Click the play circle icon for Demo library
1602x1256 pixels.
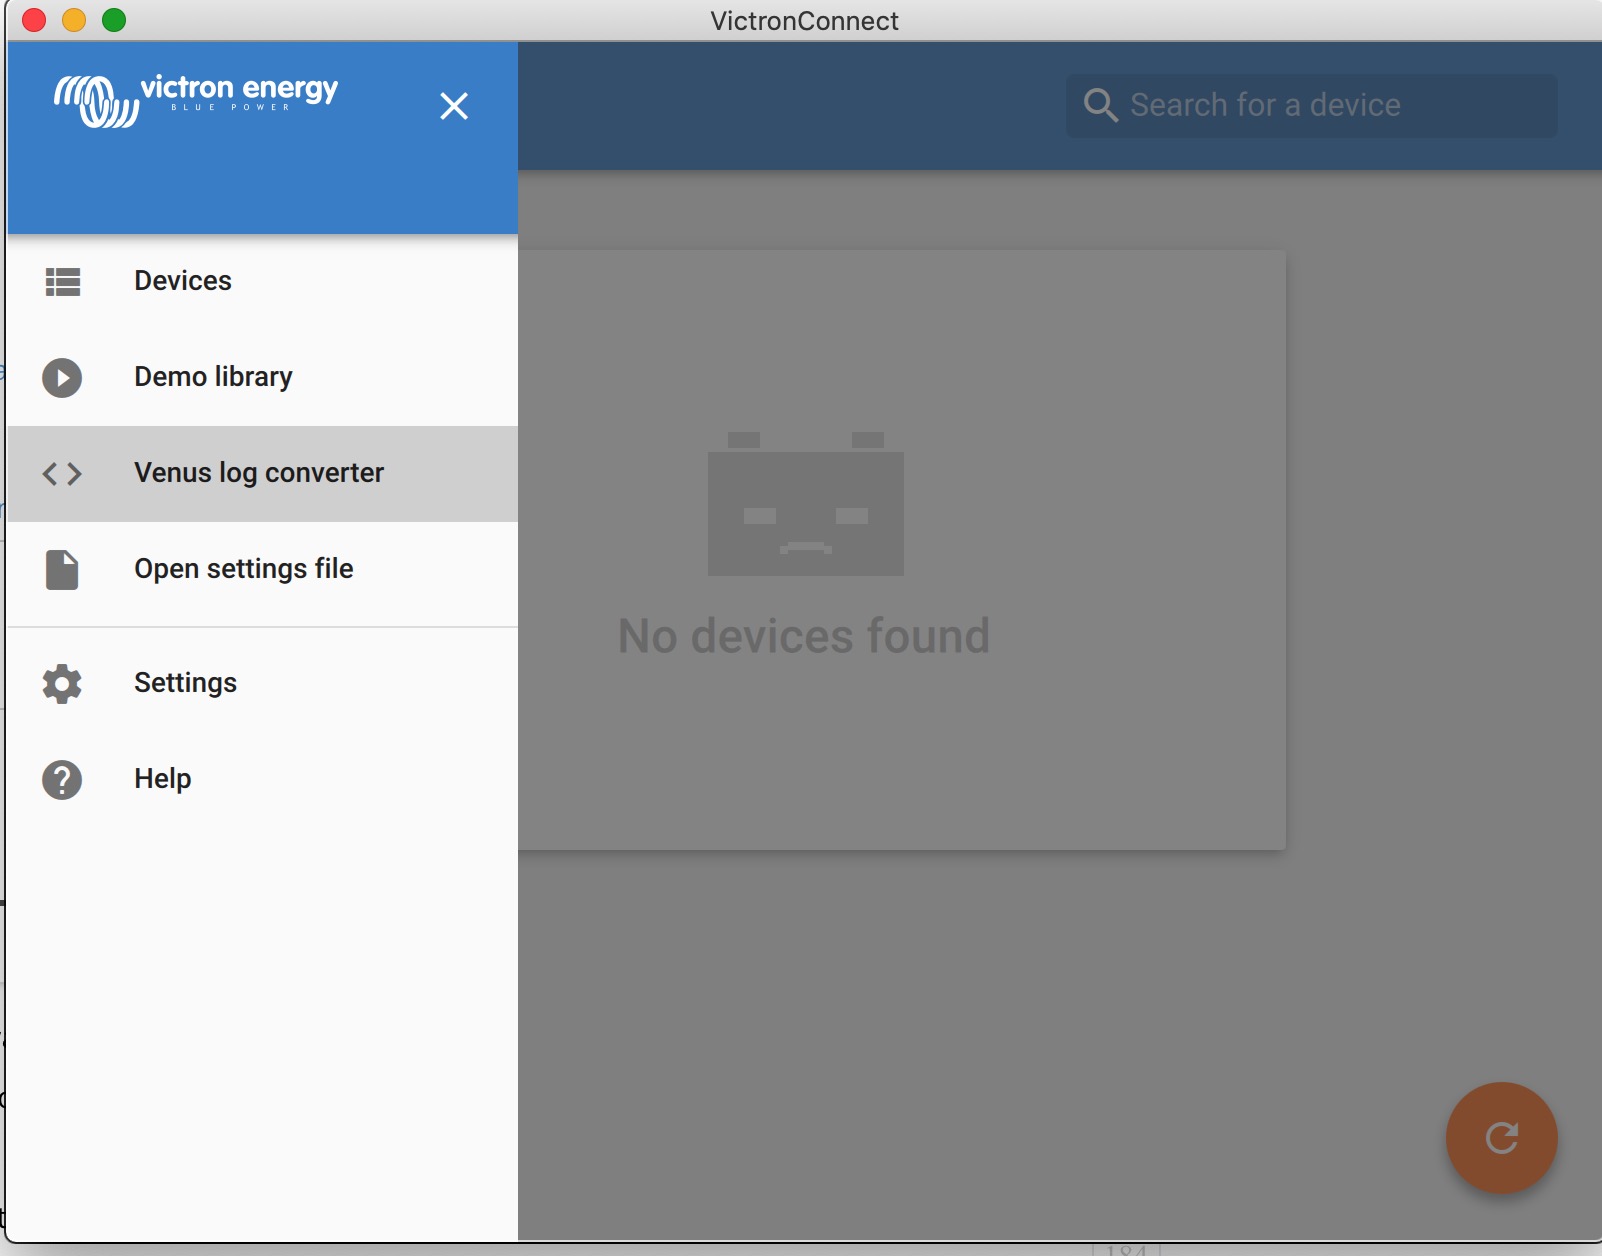(x=62, y=378)
